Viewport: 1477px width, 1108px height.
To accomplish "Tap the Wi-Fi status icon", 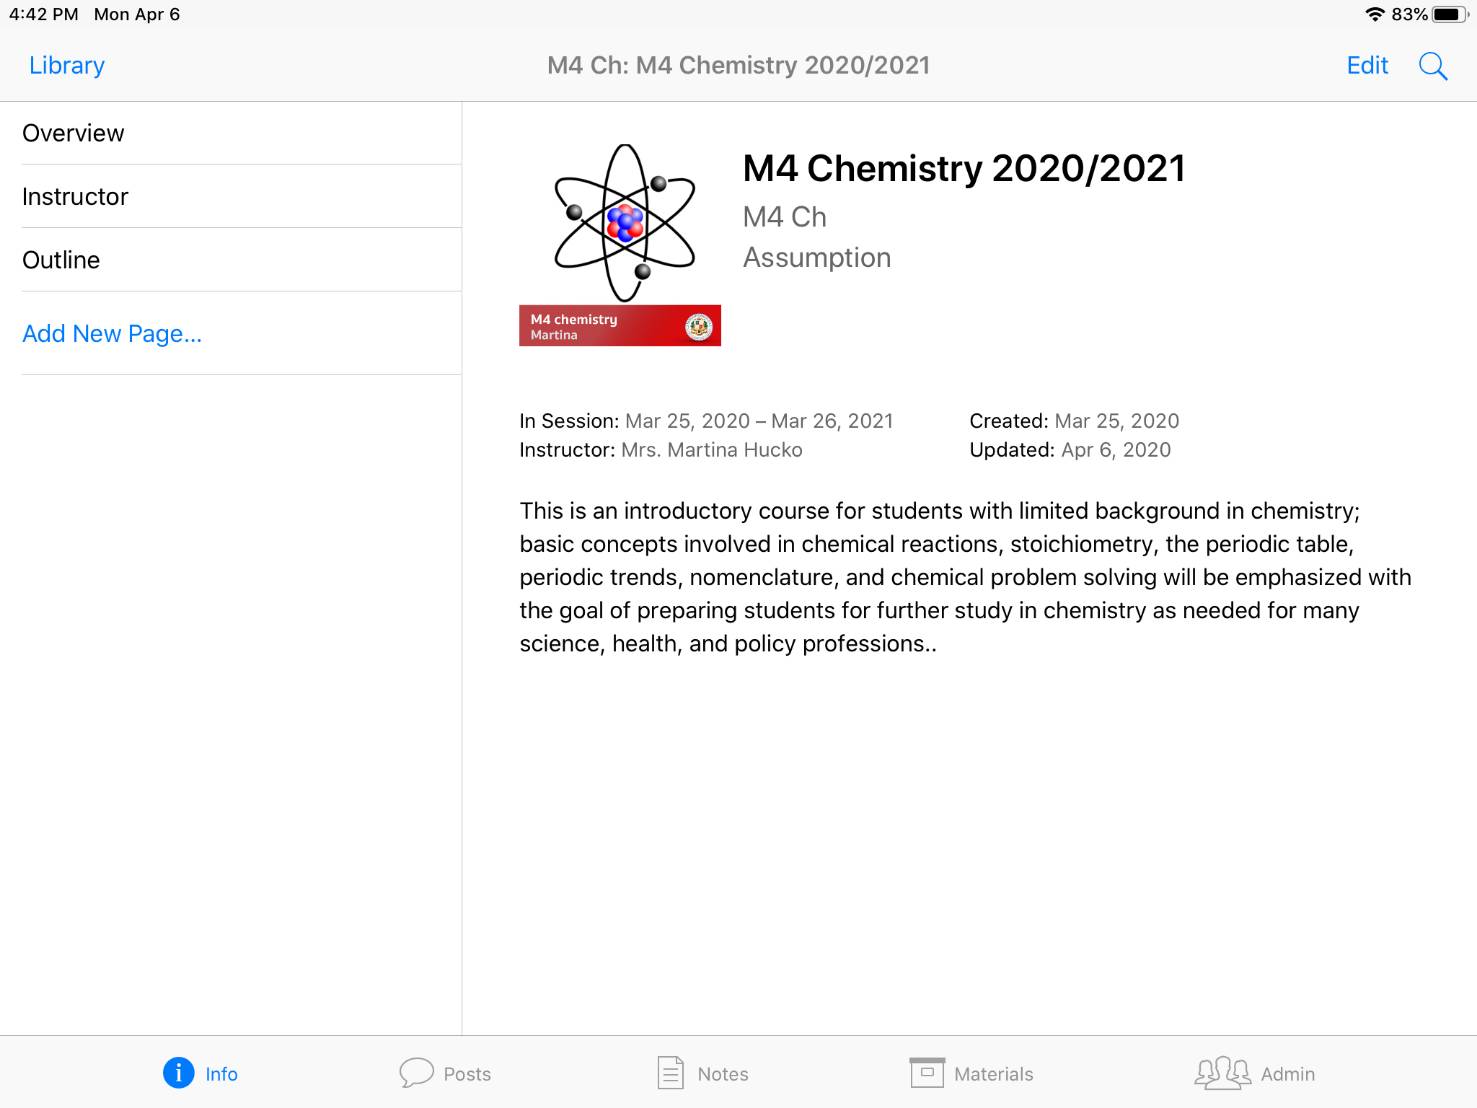I will 1375,14.
